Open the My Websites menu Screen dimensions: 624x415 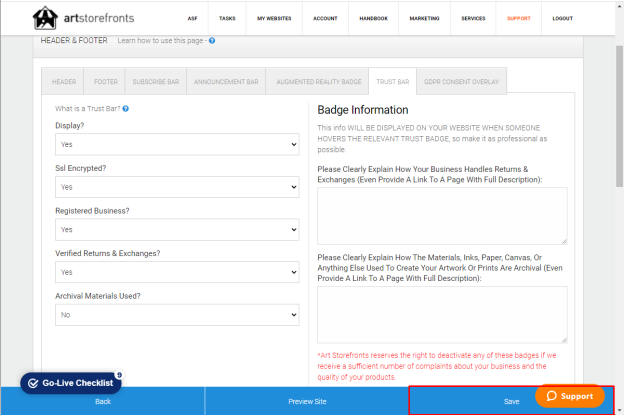(x=274, y=18)
